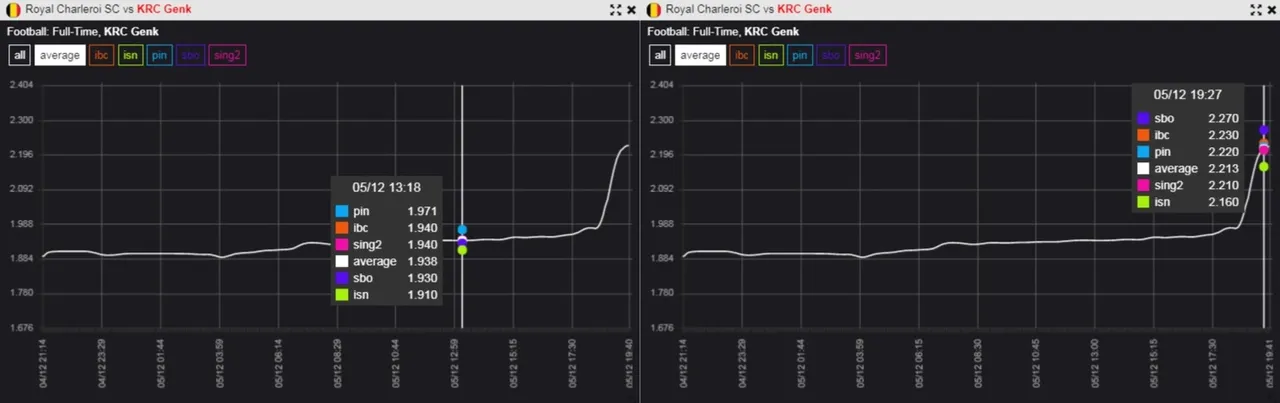Click the left panel title 'Royal Charleroi SC vs KRC Genk'

(108, 9)
